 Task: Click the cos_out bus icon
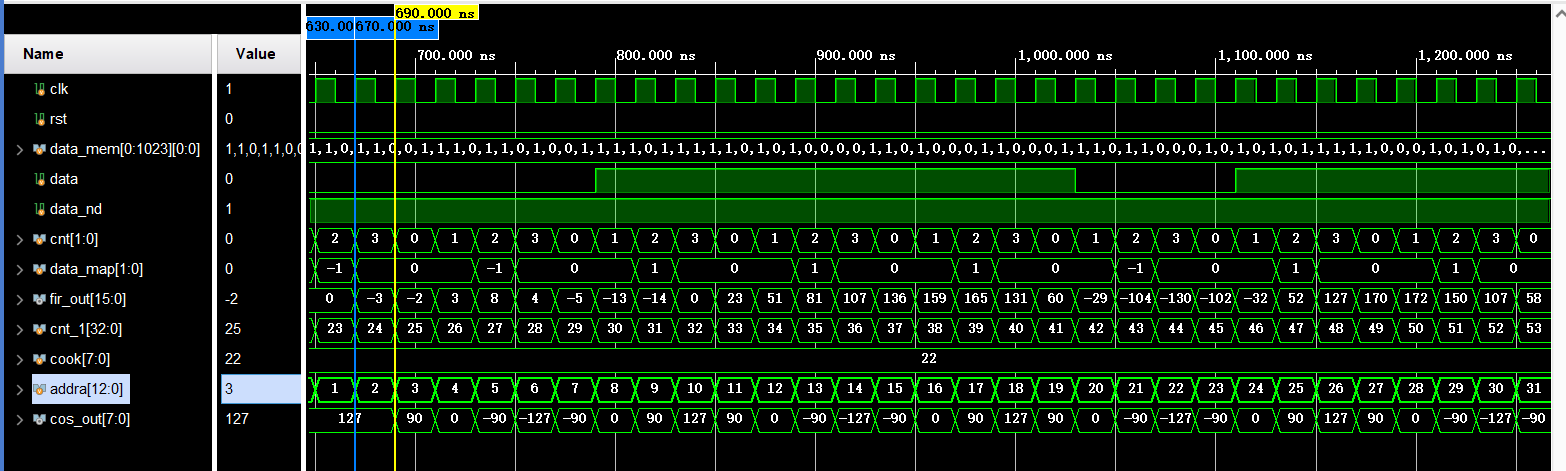pyautogui.click(x=39, y=419)
